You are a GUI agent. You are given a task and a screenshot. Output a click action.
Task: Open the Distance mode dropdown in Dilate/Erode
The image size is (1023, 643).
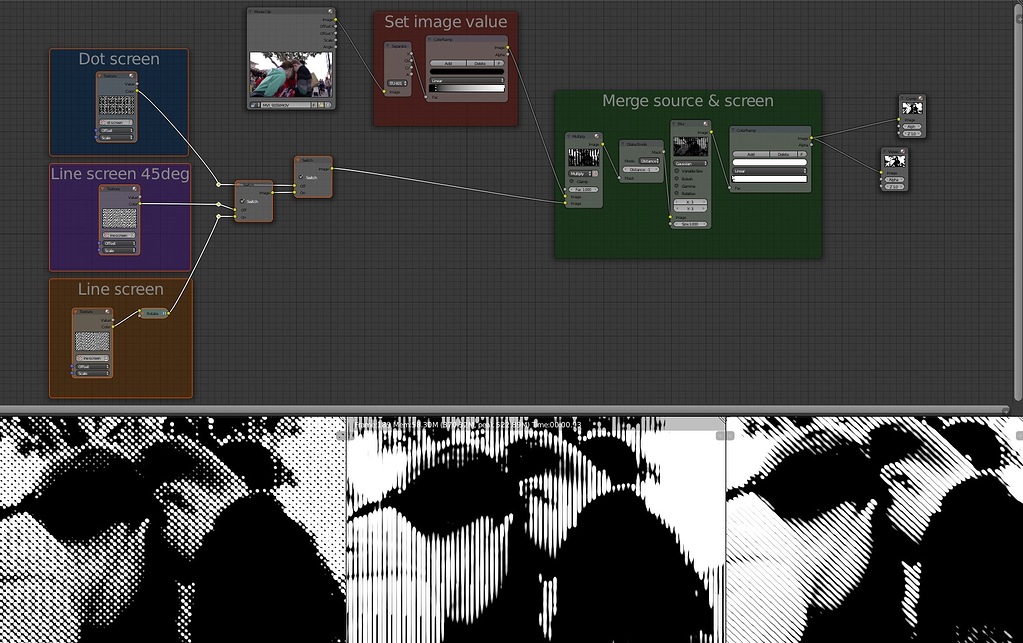[x=649, y=161]
